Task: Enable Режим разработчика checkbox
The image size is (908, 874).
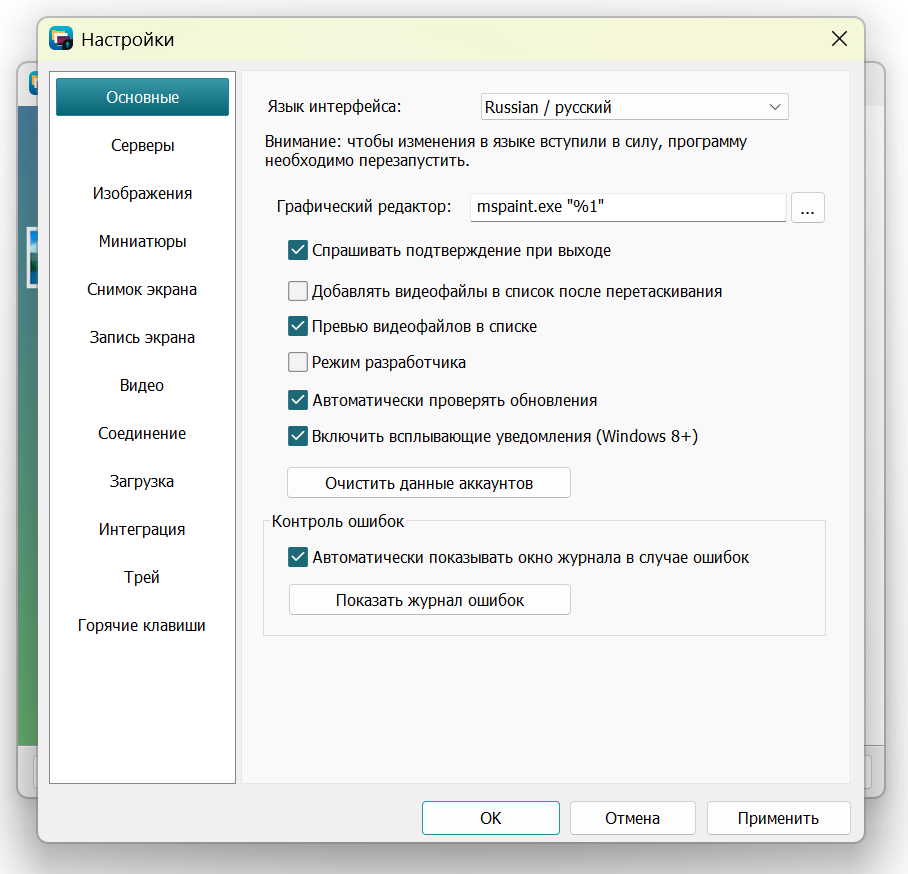Action: 298,362
